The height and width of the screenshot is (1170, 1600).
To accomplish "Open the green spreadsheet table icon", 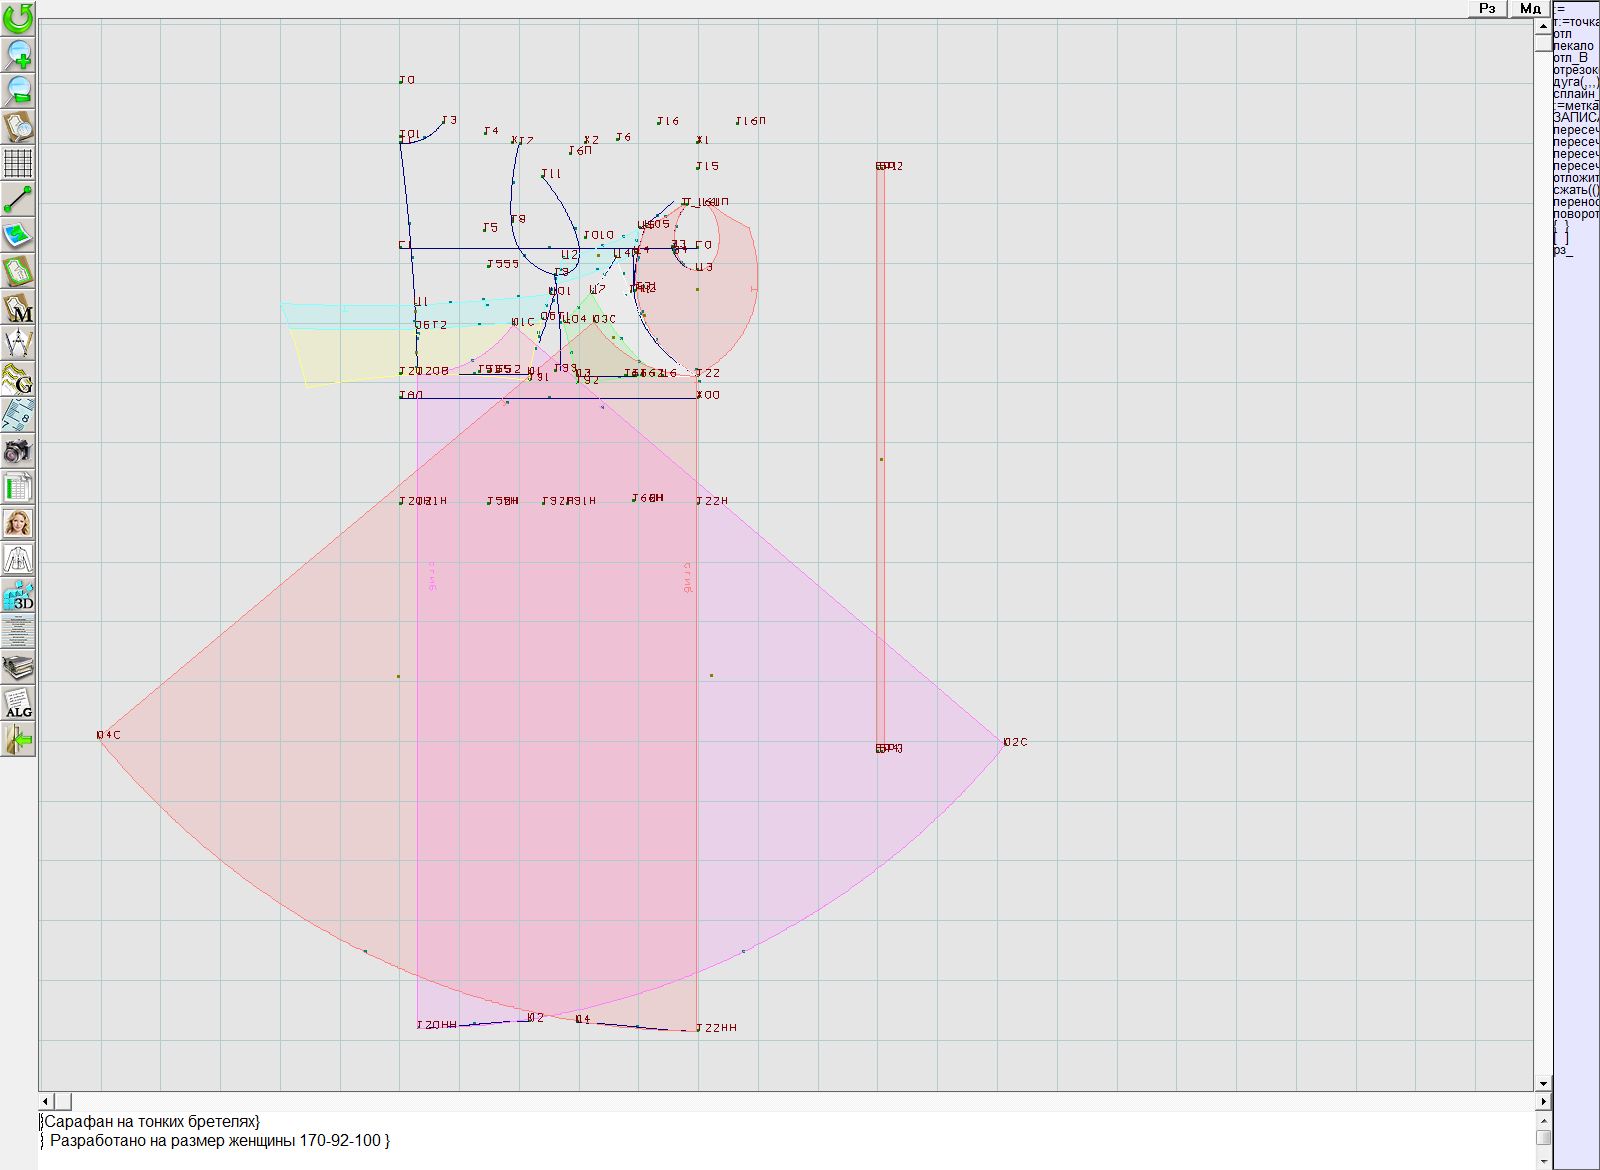I will coord(18,488).
